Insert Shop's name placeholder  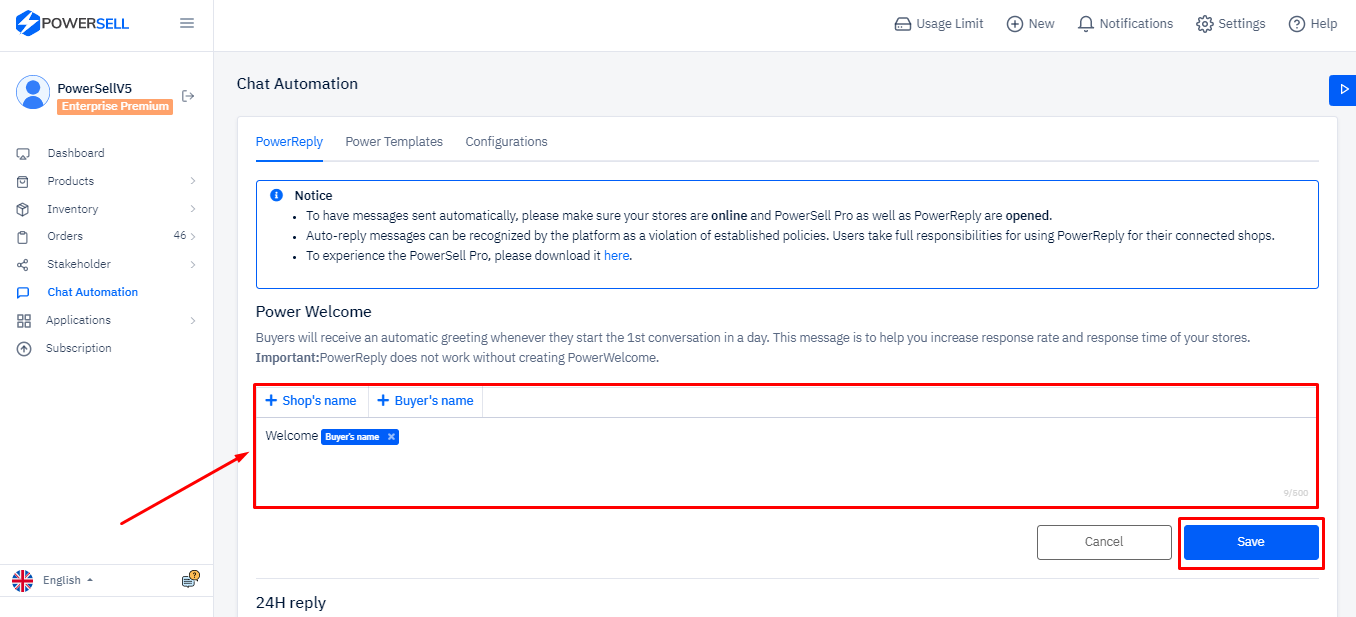(311, 401)
